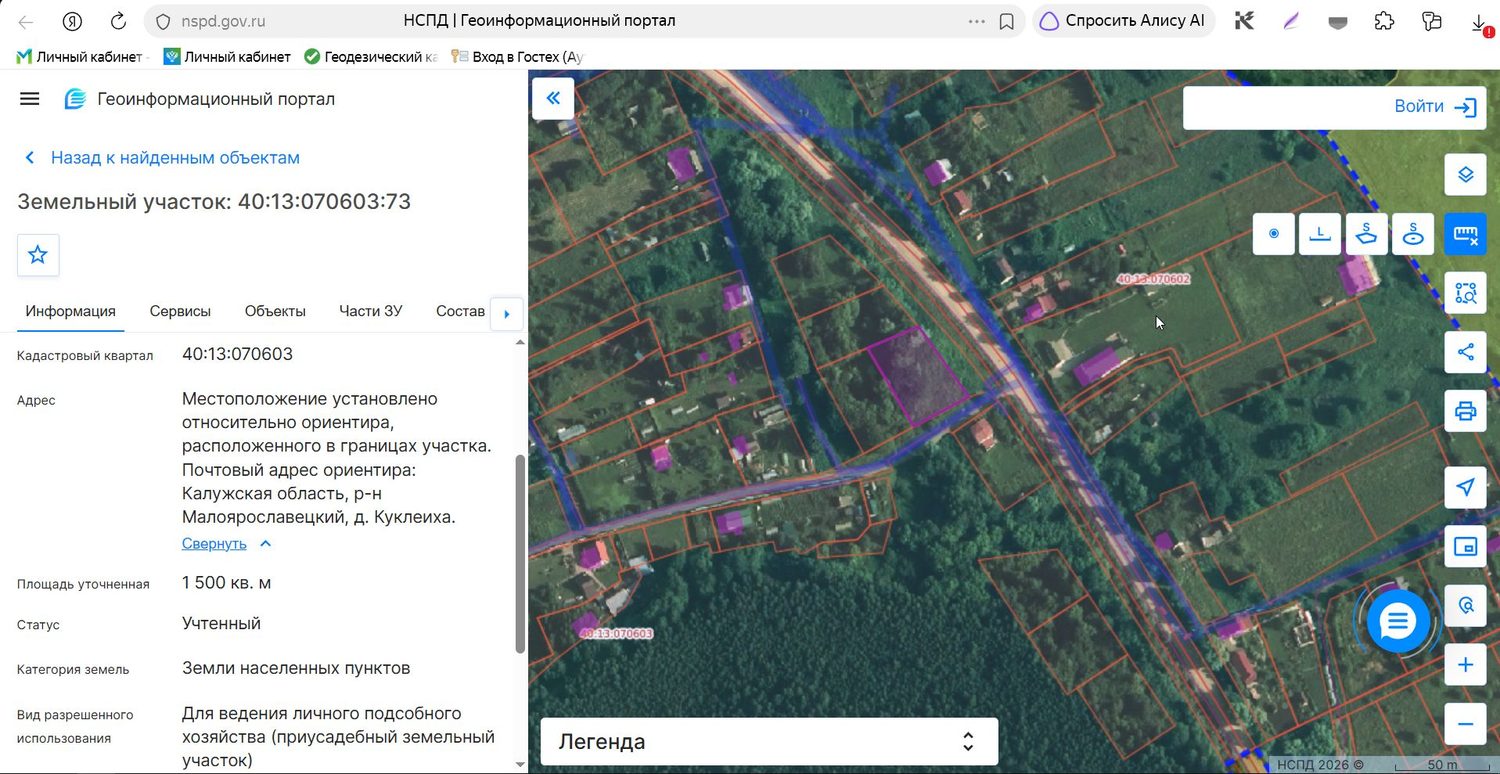Viewport: 1500px width, 774px height.
Task: Switch to the Части ЗУ tab
Action: 371,311
